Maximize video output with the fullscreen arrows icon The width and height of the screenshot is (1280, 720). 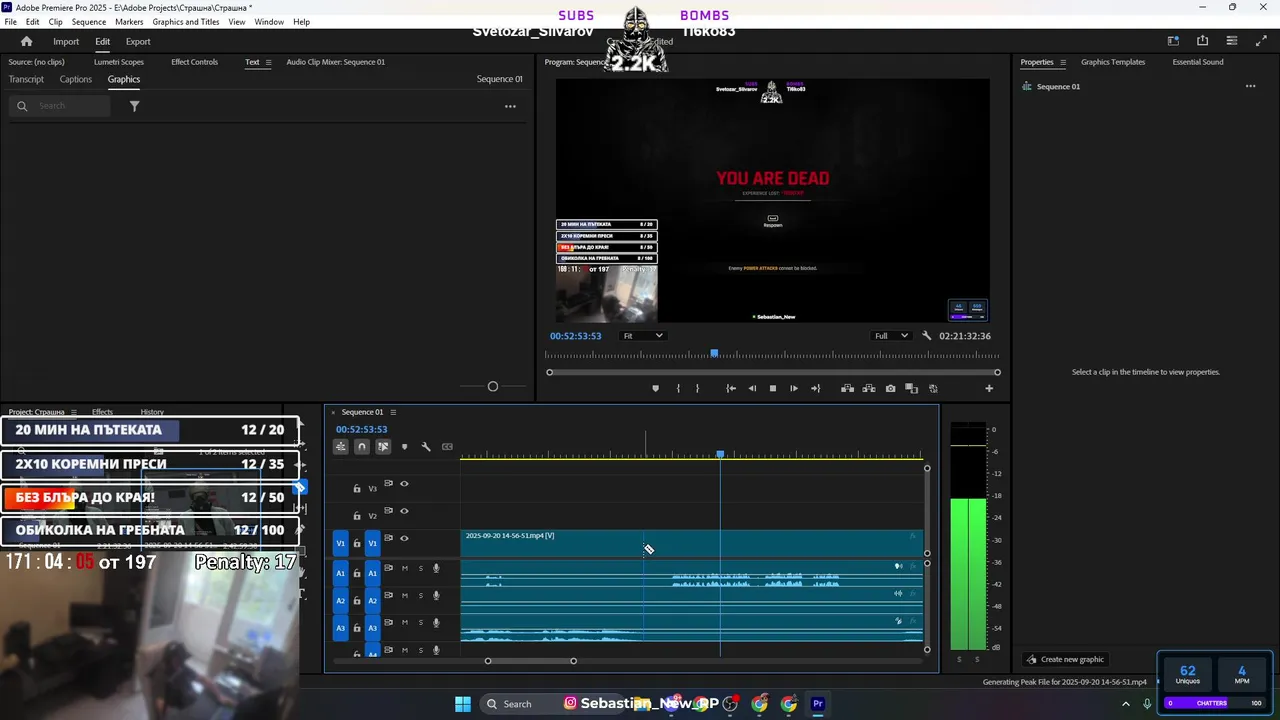point(1260,41)
